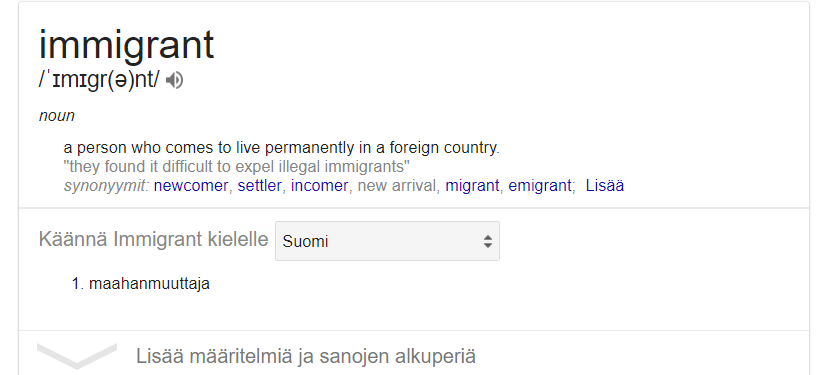The width and height of the screenshot is (820, 375).
Task: Click the example sentence about illegal immigrants
Action: tap(236, 167)
